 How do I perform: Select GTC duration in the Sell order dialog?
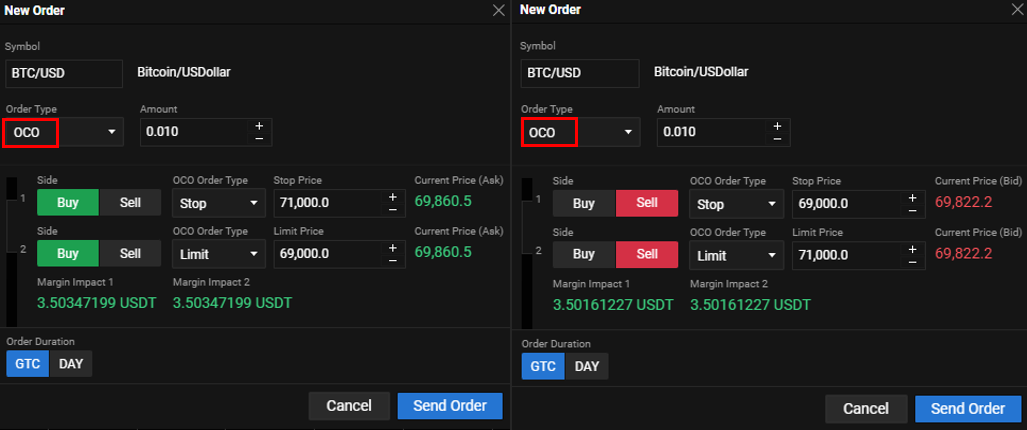(543, 366)
